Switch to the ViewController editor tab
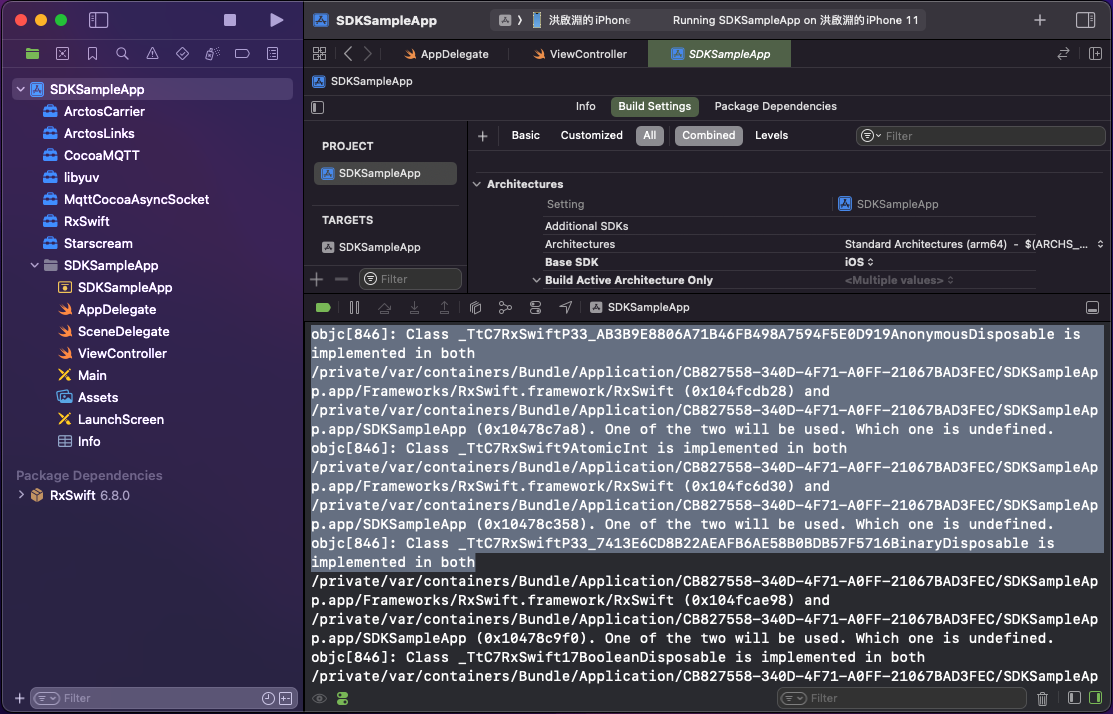Screen dimensions: 1113x714 588,54
